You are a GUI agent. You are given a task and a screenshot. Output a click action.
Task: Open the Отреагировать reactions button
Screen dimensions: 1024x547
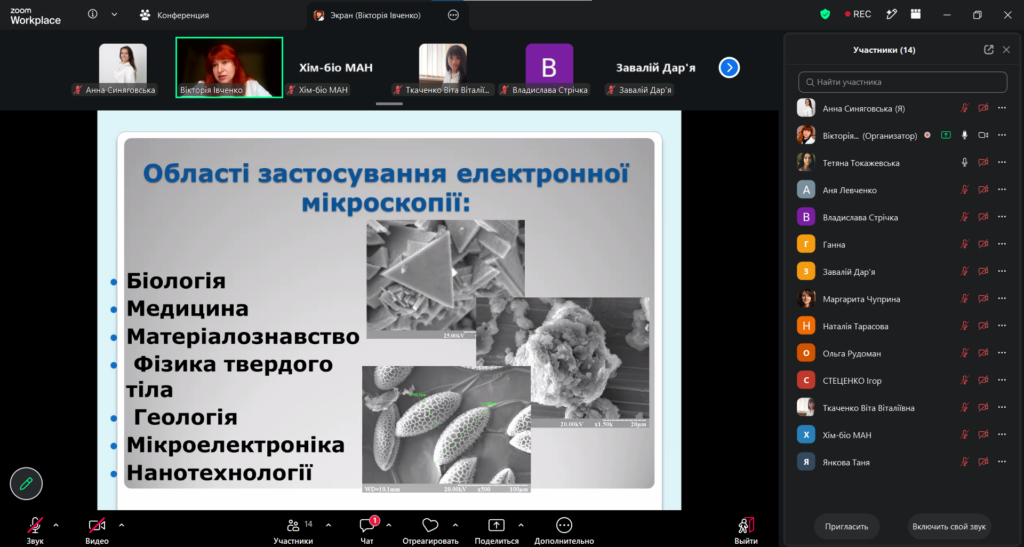point(430,529)
